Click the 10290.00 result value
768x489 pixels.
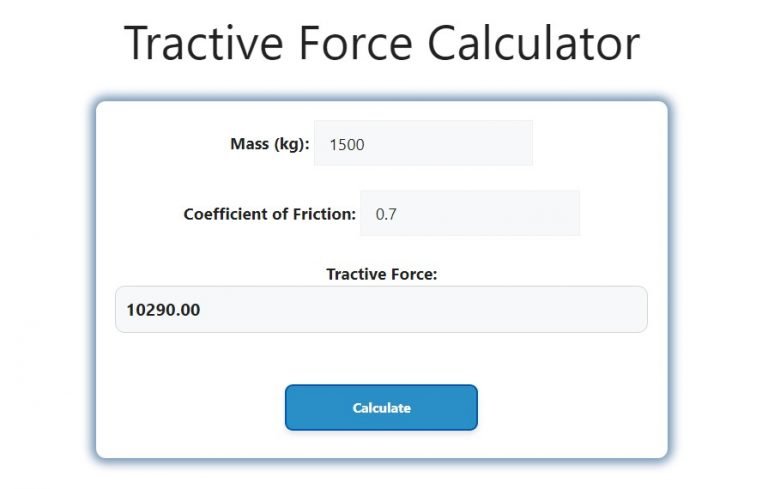[163, 310]
